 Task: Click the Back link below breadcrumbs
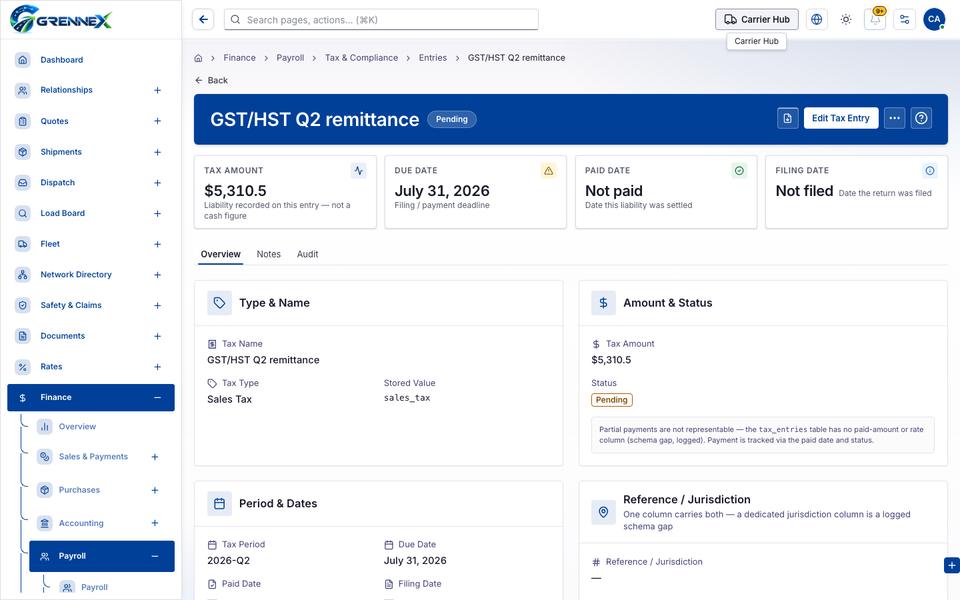coord(211,80)
